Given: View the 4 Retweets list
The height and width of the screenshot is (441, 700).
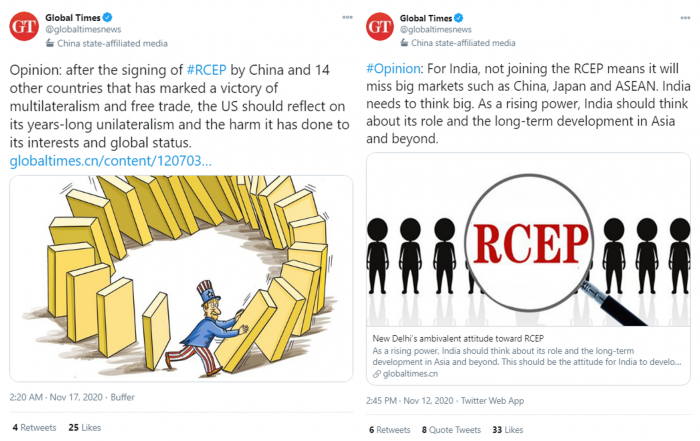Looking at the screenshot, I should tap(34, 428).
